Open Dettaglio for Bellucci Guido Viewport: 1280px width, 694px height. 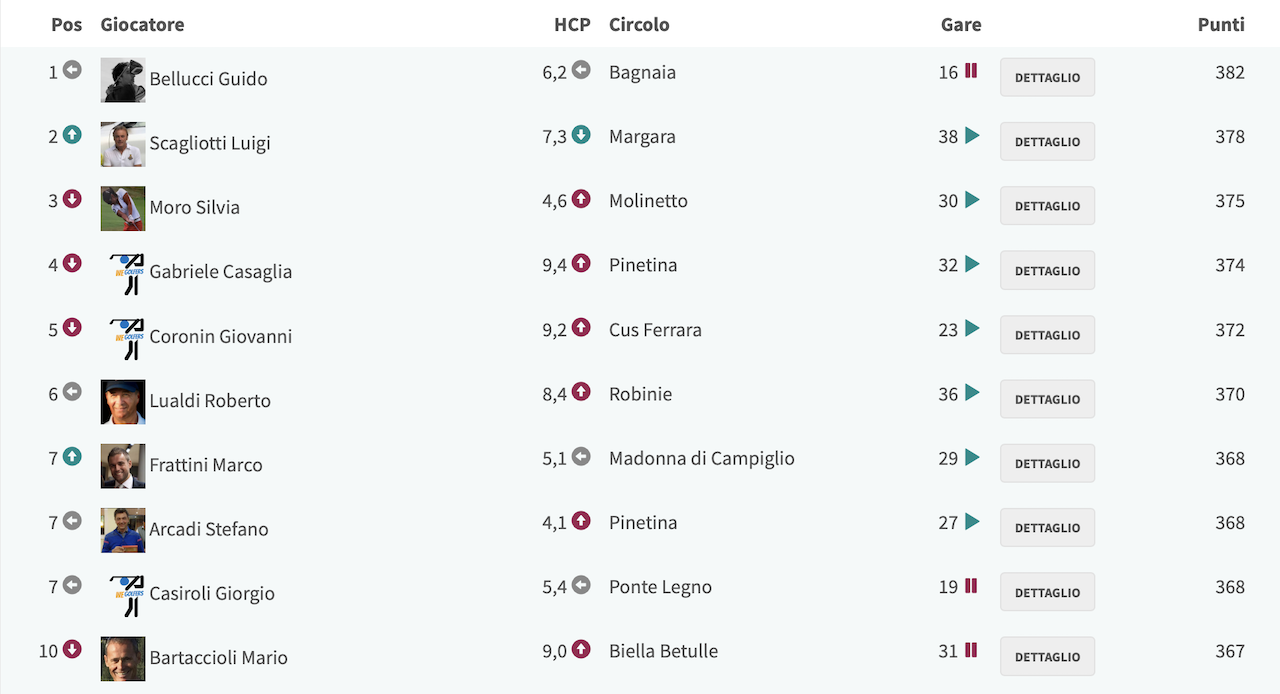coord(1047,77)
